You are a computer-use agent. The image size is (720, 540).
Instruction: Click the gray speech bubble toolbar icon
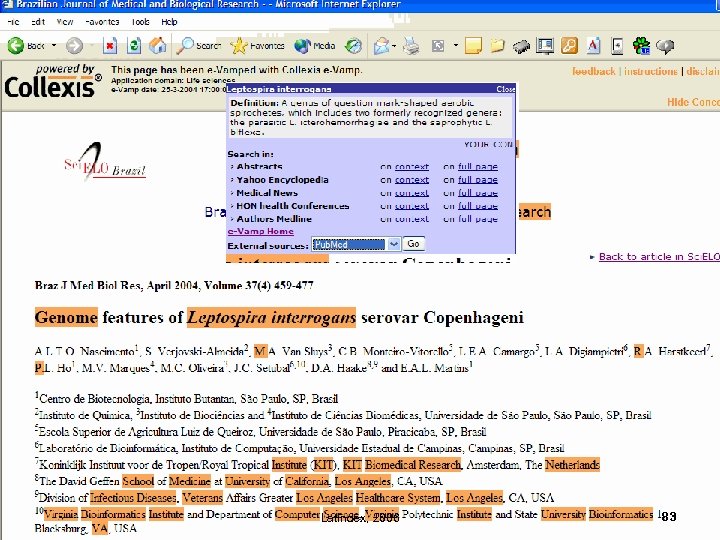665,46
